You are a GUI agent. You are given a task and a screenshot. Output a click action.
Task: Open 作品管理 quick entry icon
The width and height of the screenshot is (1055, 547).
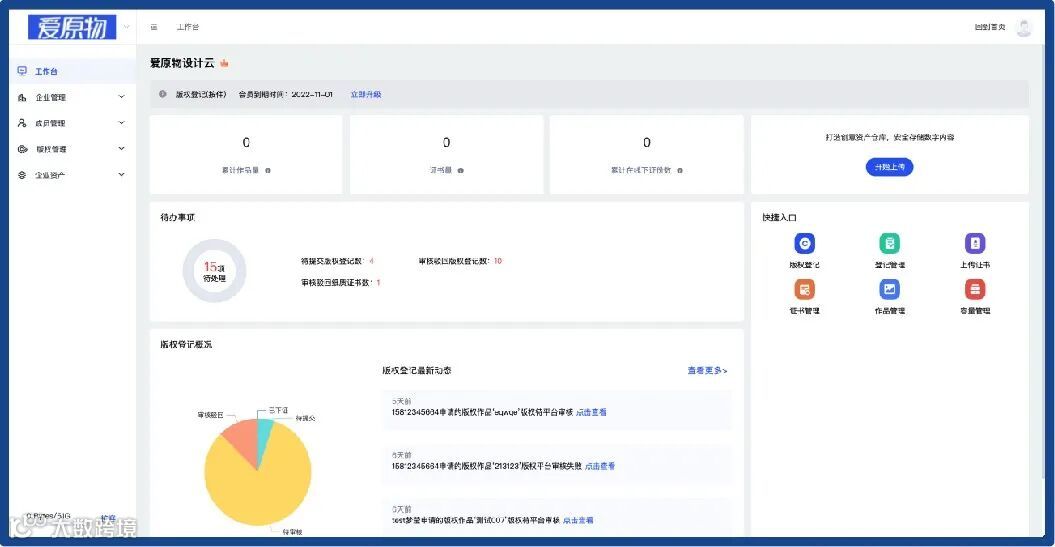889,289
